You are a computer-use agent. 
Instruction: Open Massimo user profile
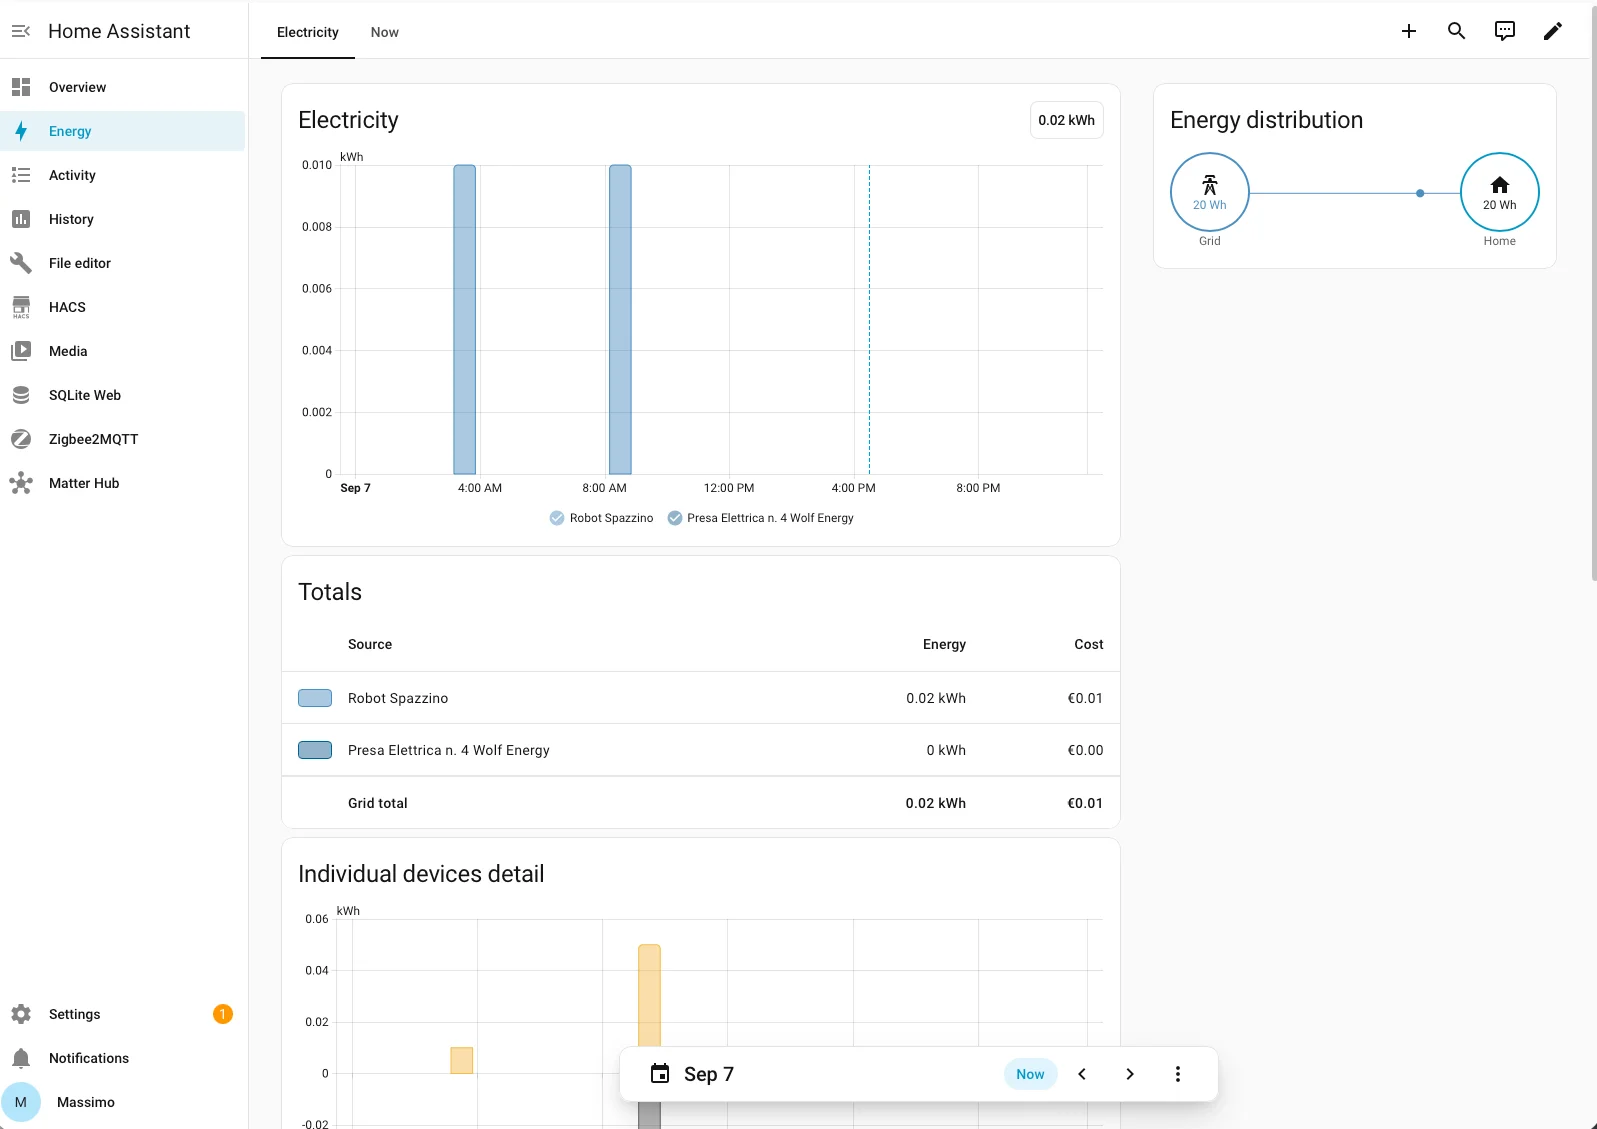(x=122, y=1102)
